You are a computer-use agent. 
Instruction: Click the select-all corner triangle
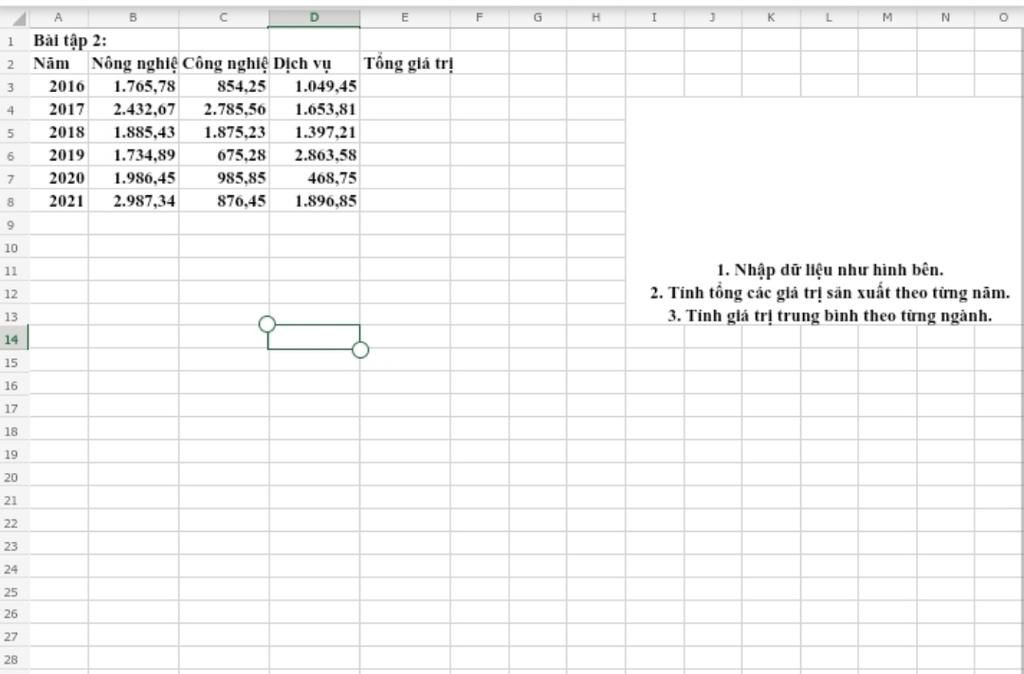pyautogui.click(x=18, y=18)
